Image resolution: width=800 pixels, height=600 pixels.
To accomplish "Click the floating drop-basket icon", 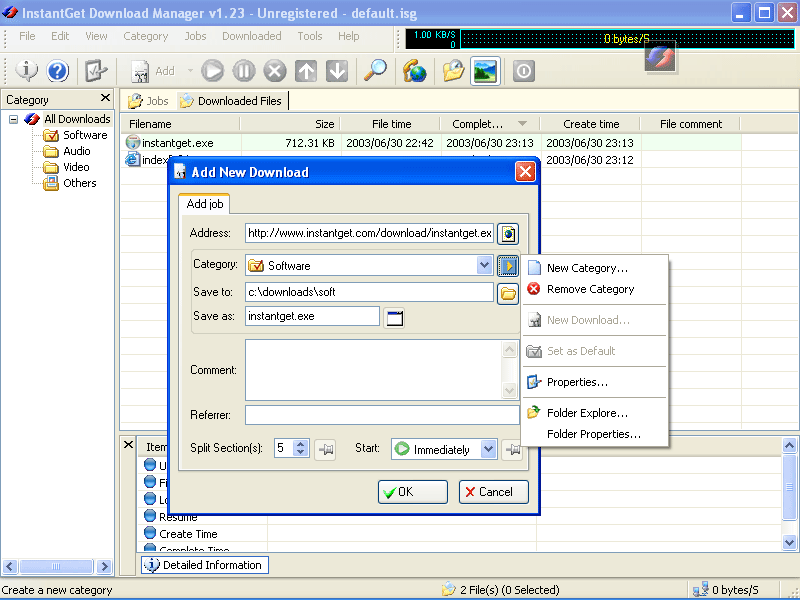I will pyautogui.click(x=660, y=56).
